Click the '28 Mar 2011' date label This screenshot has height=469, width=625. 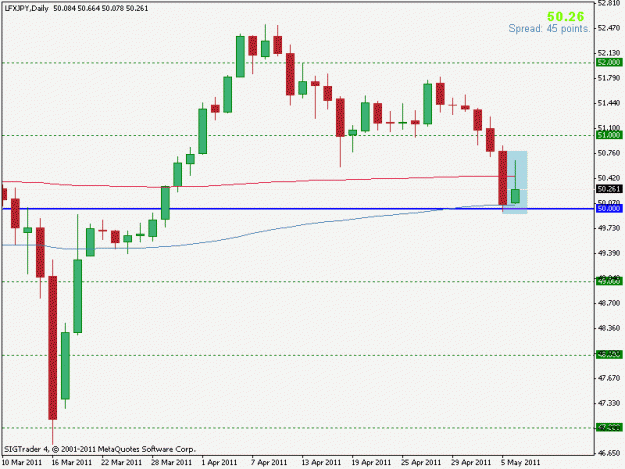point(171,462)
